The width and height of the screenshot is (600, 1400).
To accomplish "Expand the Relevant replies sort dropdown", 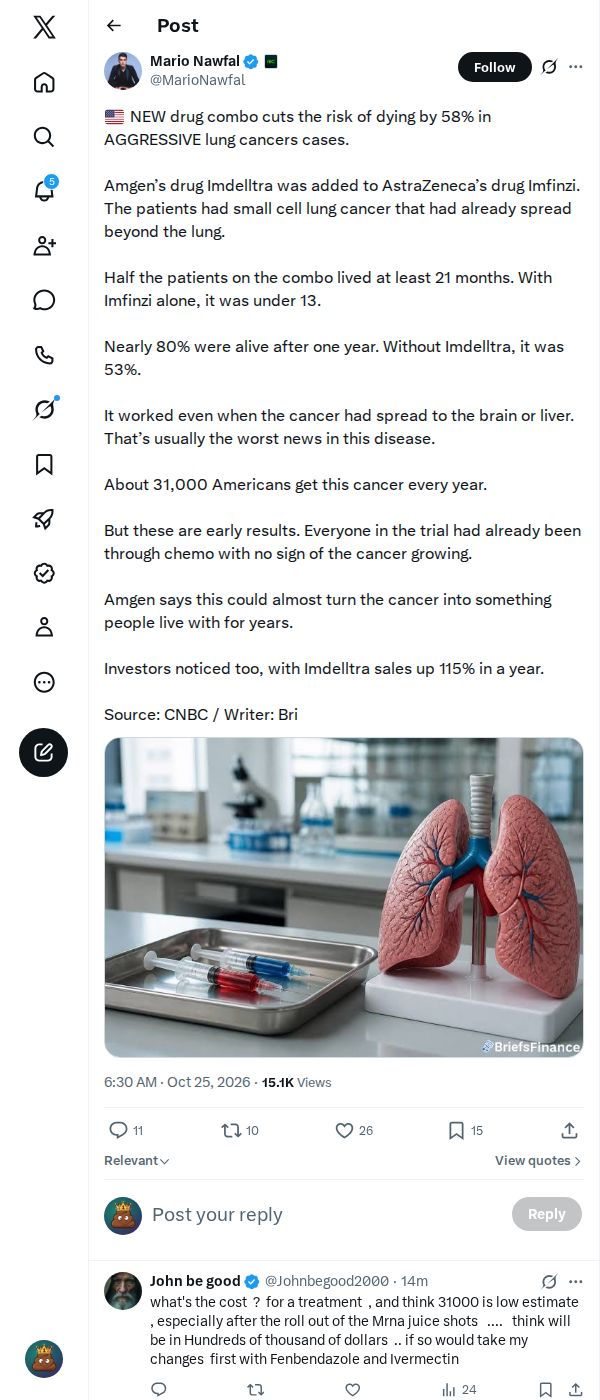I will (137, 1161).
